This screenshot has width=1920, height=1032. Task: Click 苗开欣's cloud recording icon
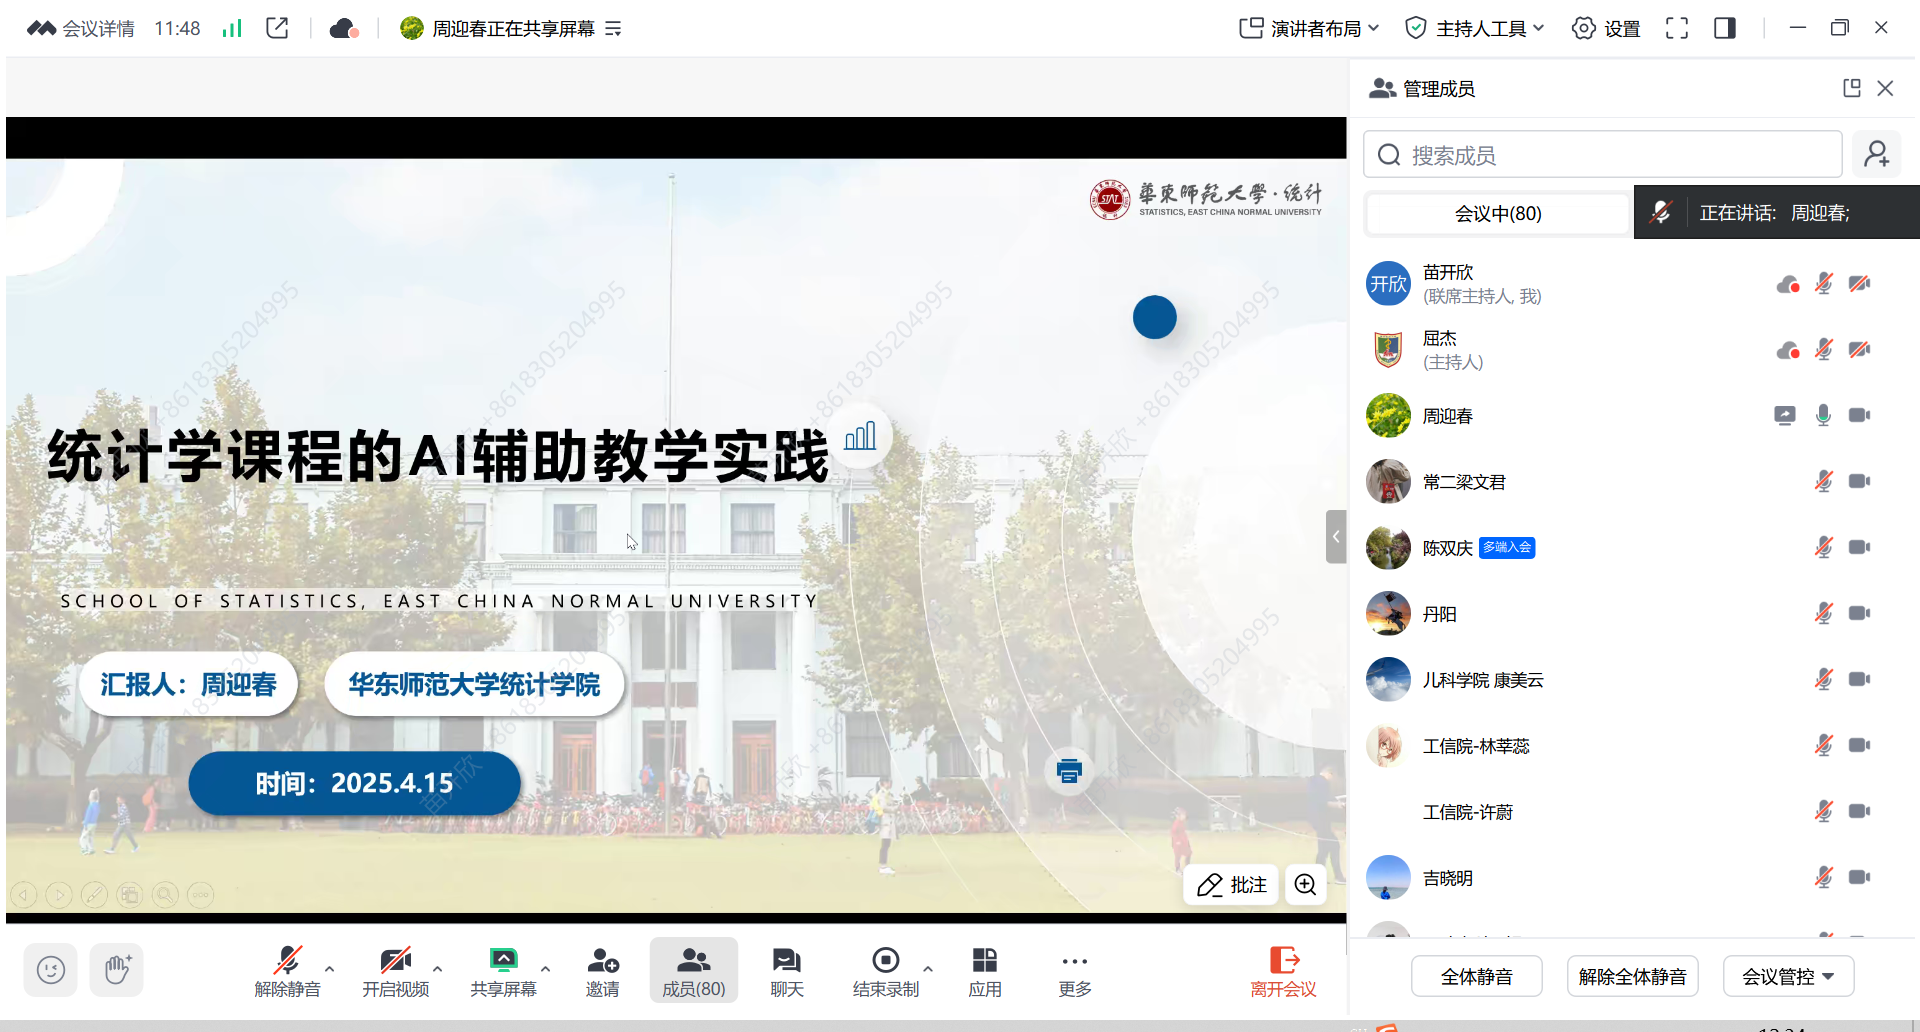click(1789, 285)
